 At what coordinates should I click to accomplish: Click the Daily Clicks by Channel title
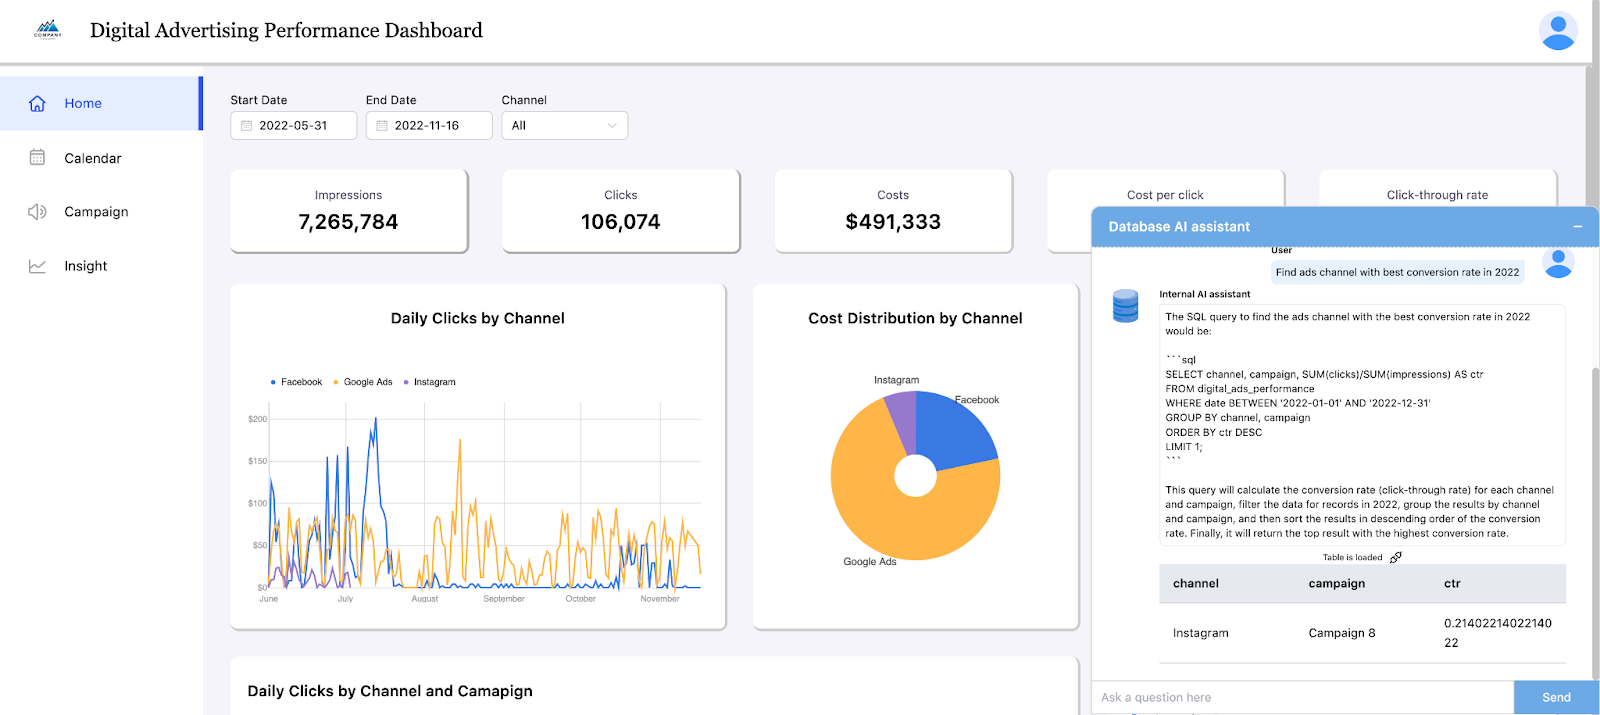tap(478, 318)
